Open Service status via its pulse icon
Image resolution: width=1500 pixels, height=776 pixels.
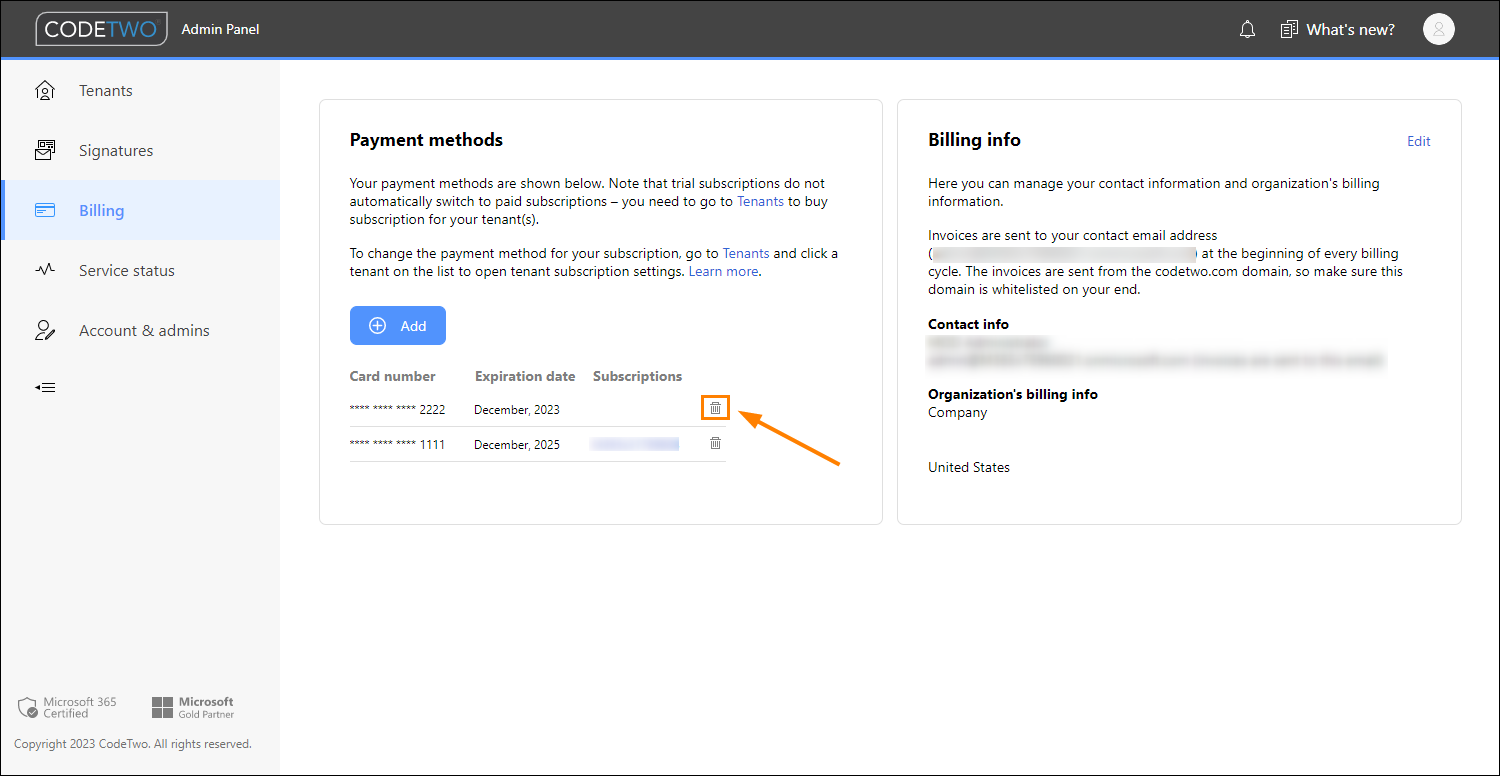[x=45, y=270]
